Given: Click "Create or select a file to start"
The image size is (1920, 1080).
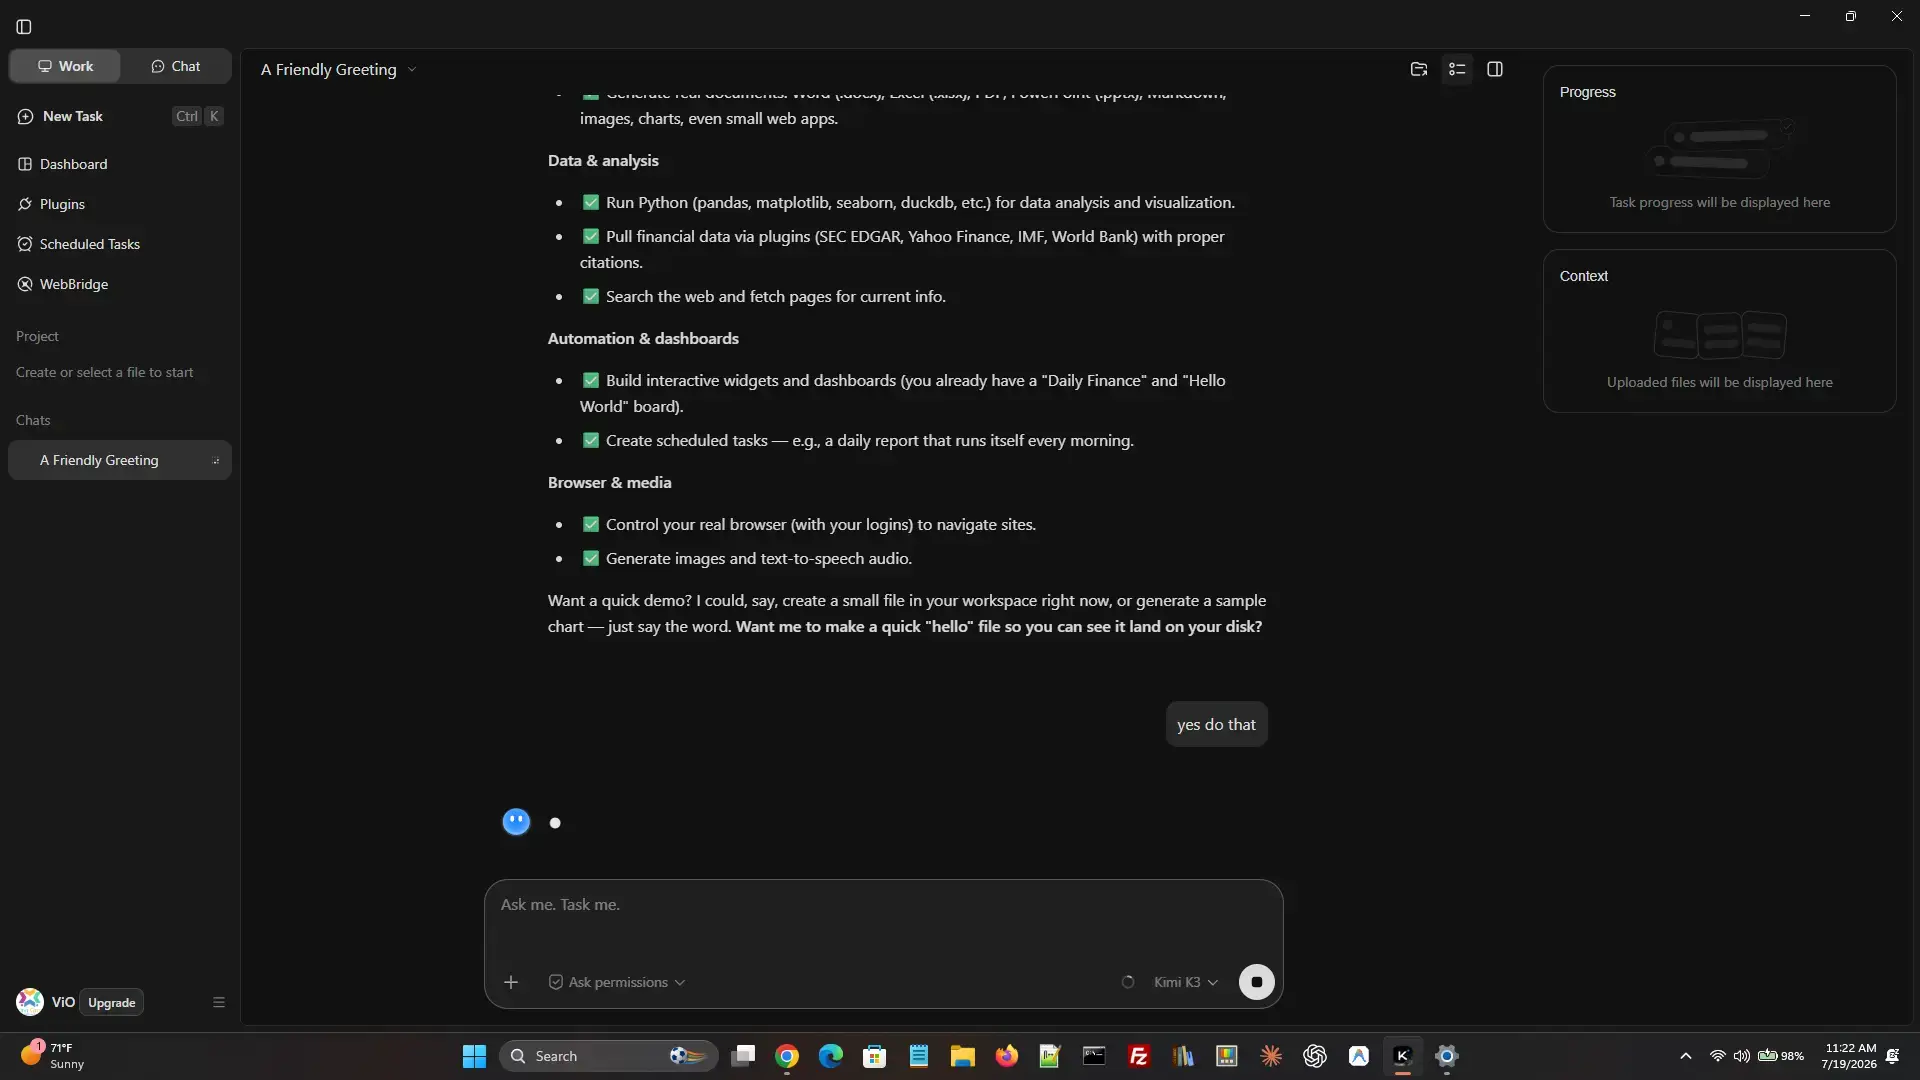Looking at the screenshot, I should pyautogui.click(x=105, y=372).
